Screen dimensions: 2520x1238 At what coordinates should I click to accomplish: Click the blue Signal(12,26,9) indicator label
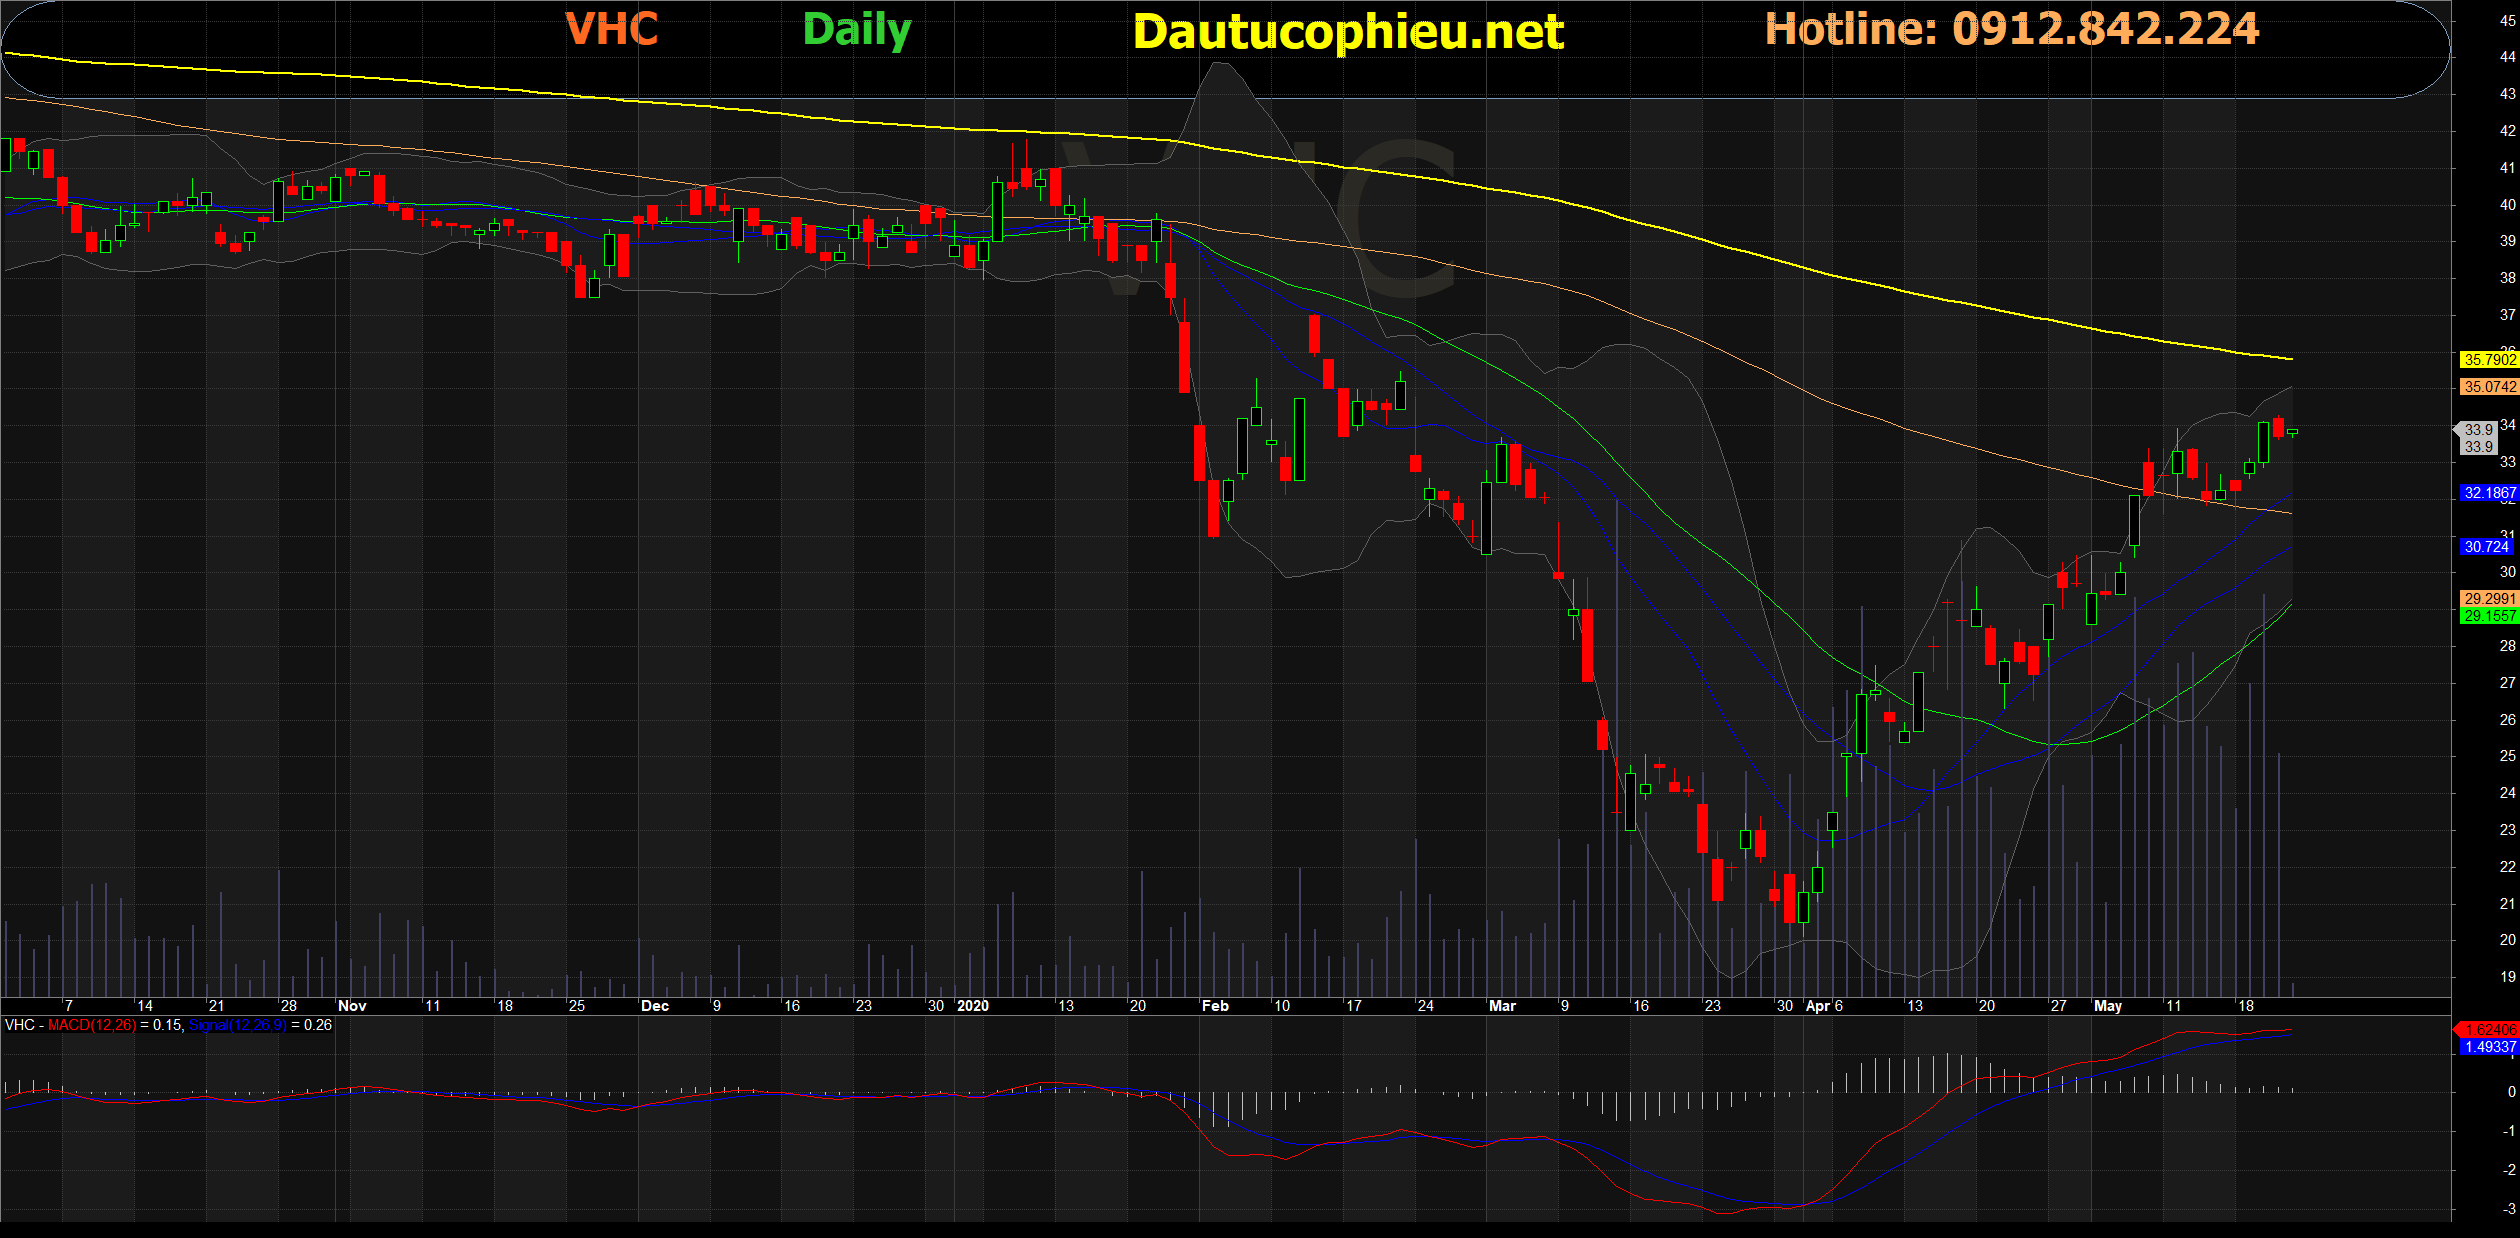[237, 1025]
